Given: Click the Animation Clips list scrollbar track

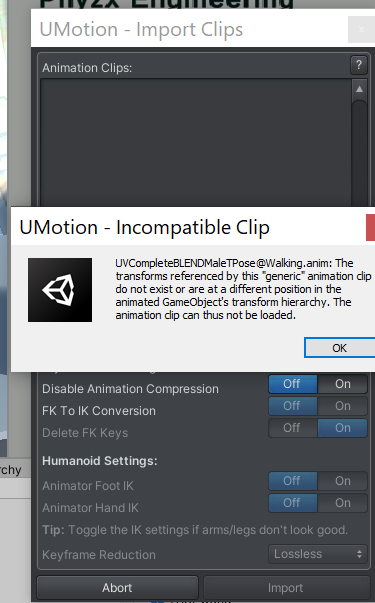Looking at the screenshot, I should 359,154.
